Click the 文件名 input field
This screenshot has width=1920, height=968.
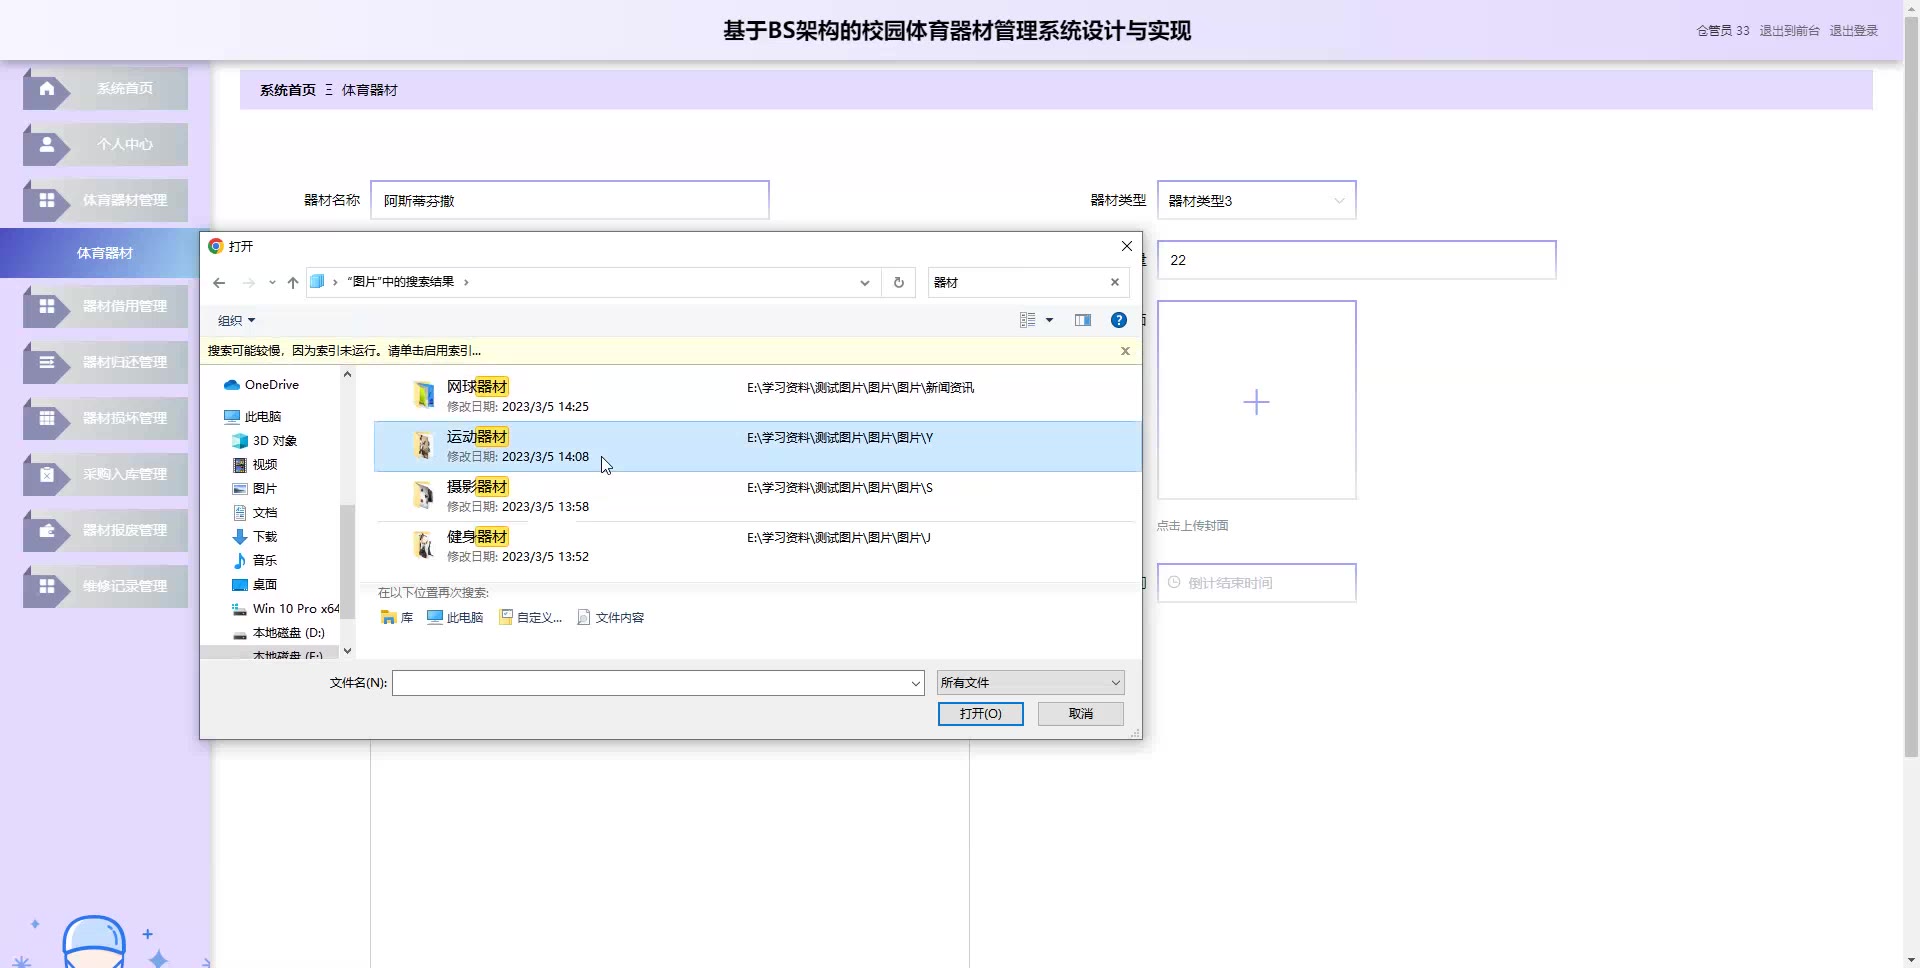[x=650, y=683]
